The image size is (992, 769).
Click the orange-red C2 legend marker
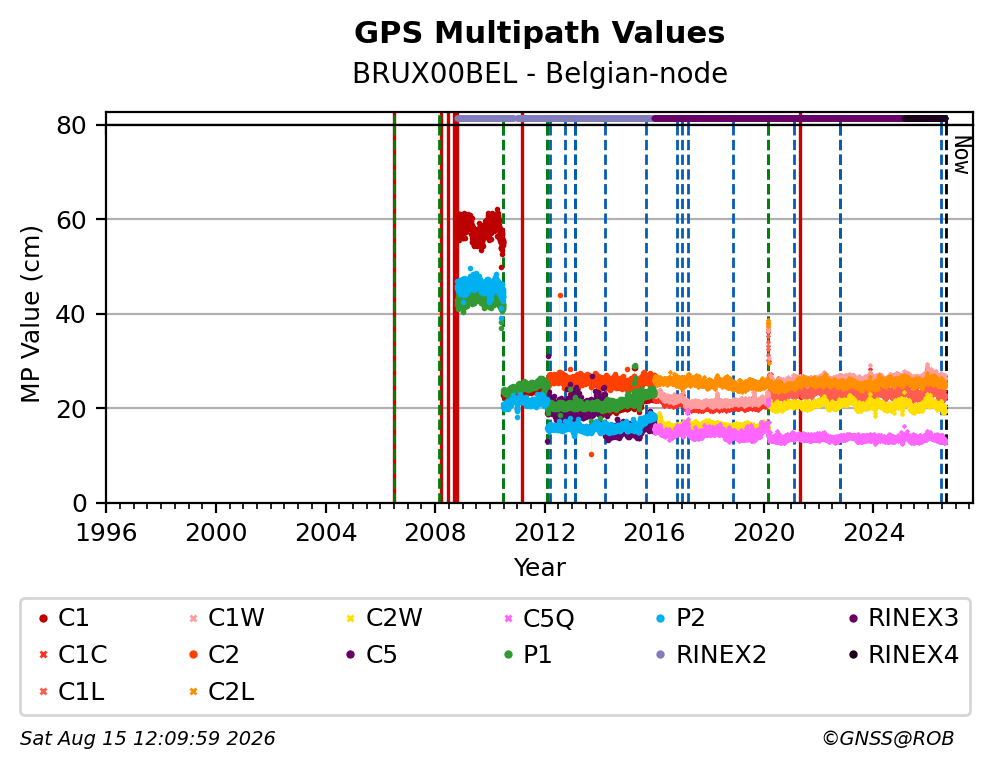[194, 655]
